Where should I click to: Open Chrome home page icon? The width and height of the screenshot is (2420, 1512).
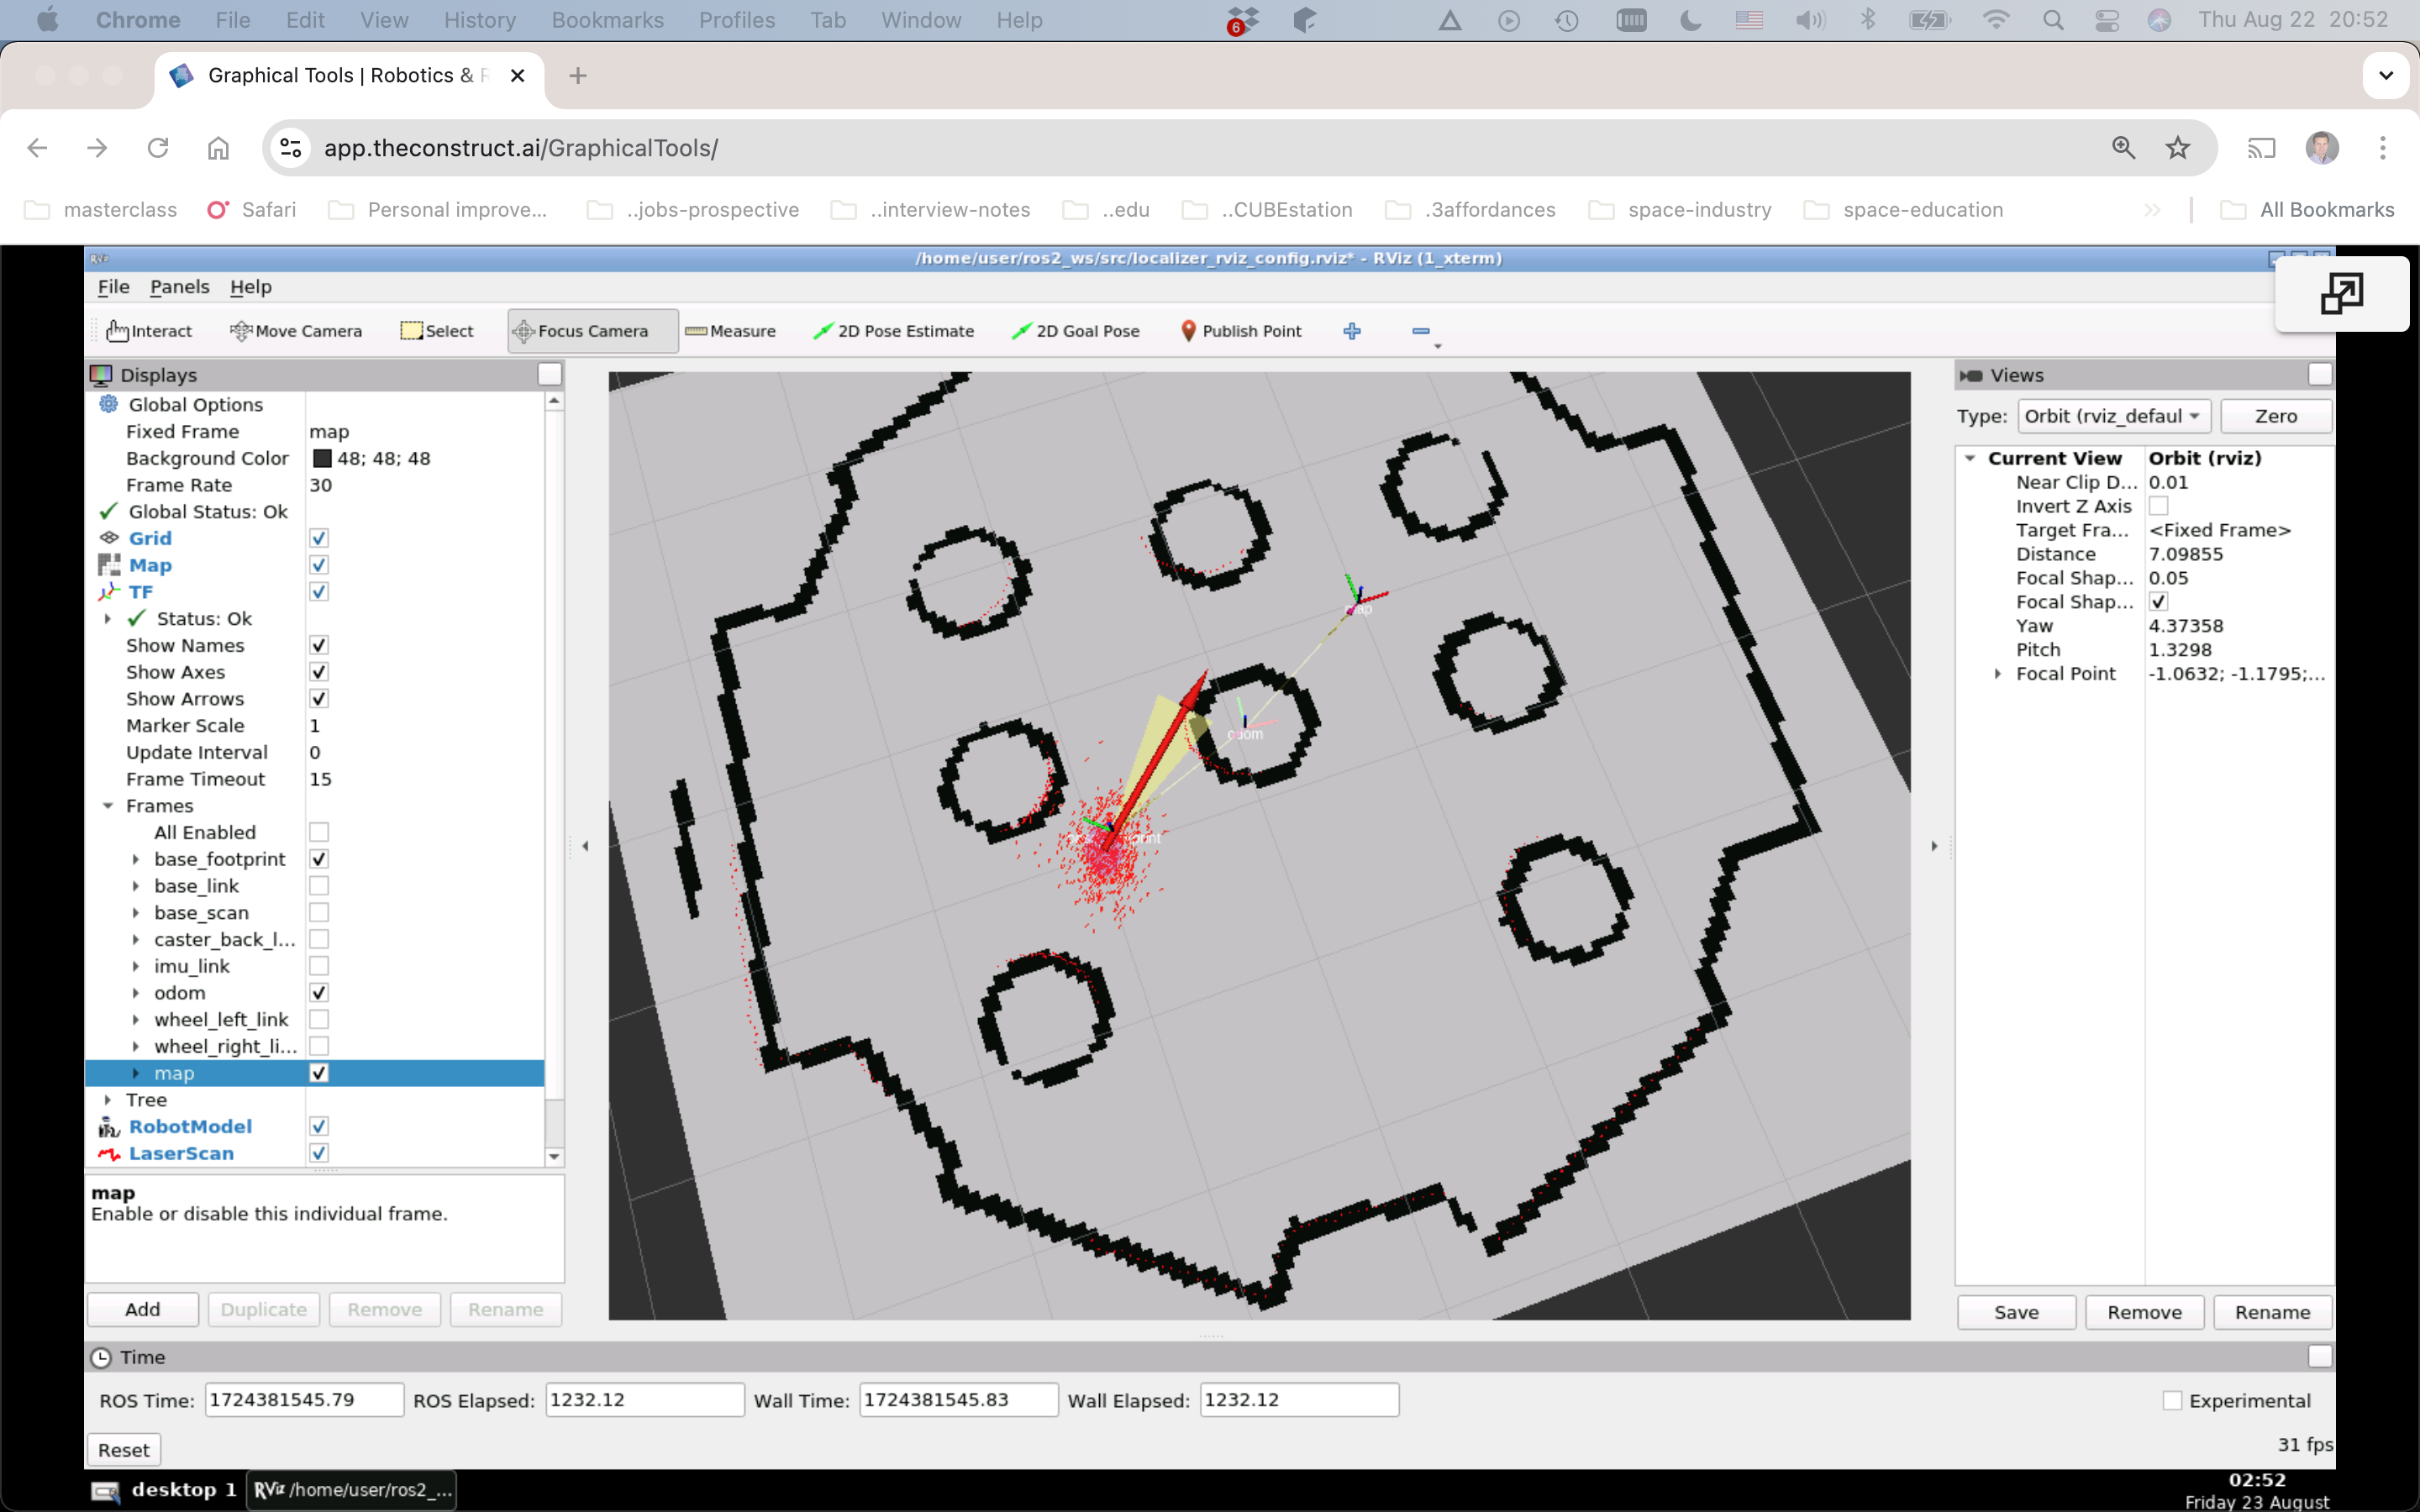218,148
